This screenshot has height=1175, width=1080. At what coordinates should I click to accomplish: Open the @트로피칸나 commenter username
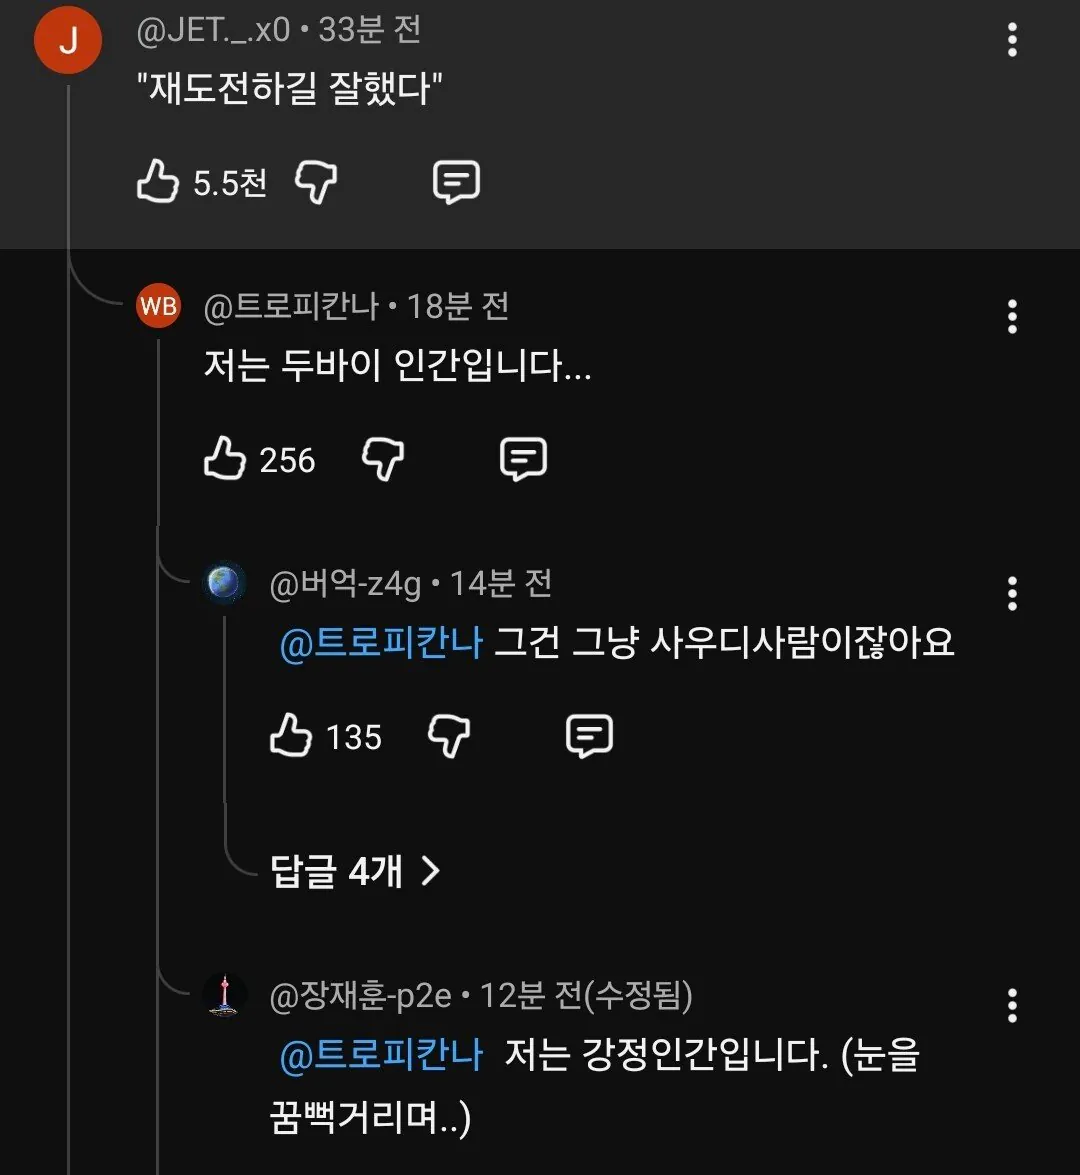click(x=290, y=306)
